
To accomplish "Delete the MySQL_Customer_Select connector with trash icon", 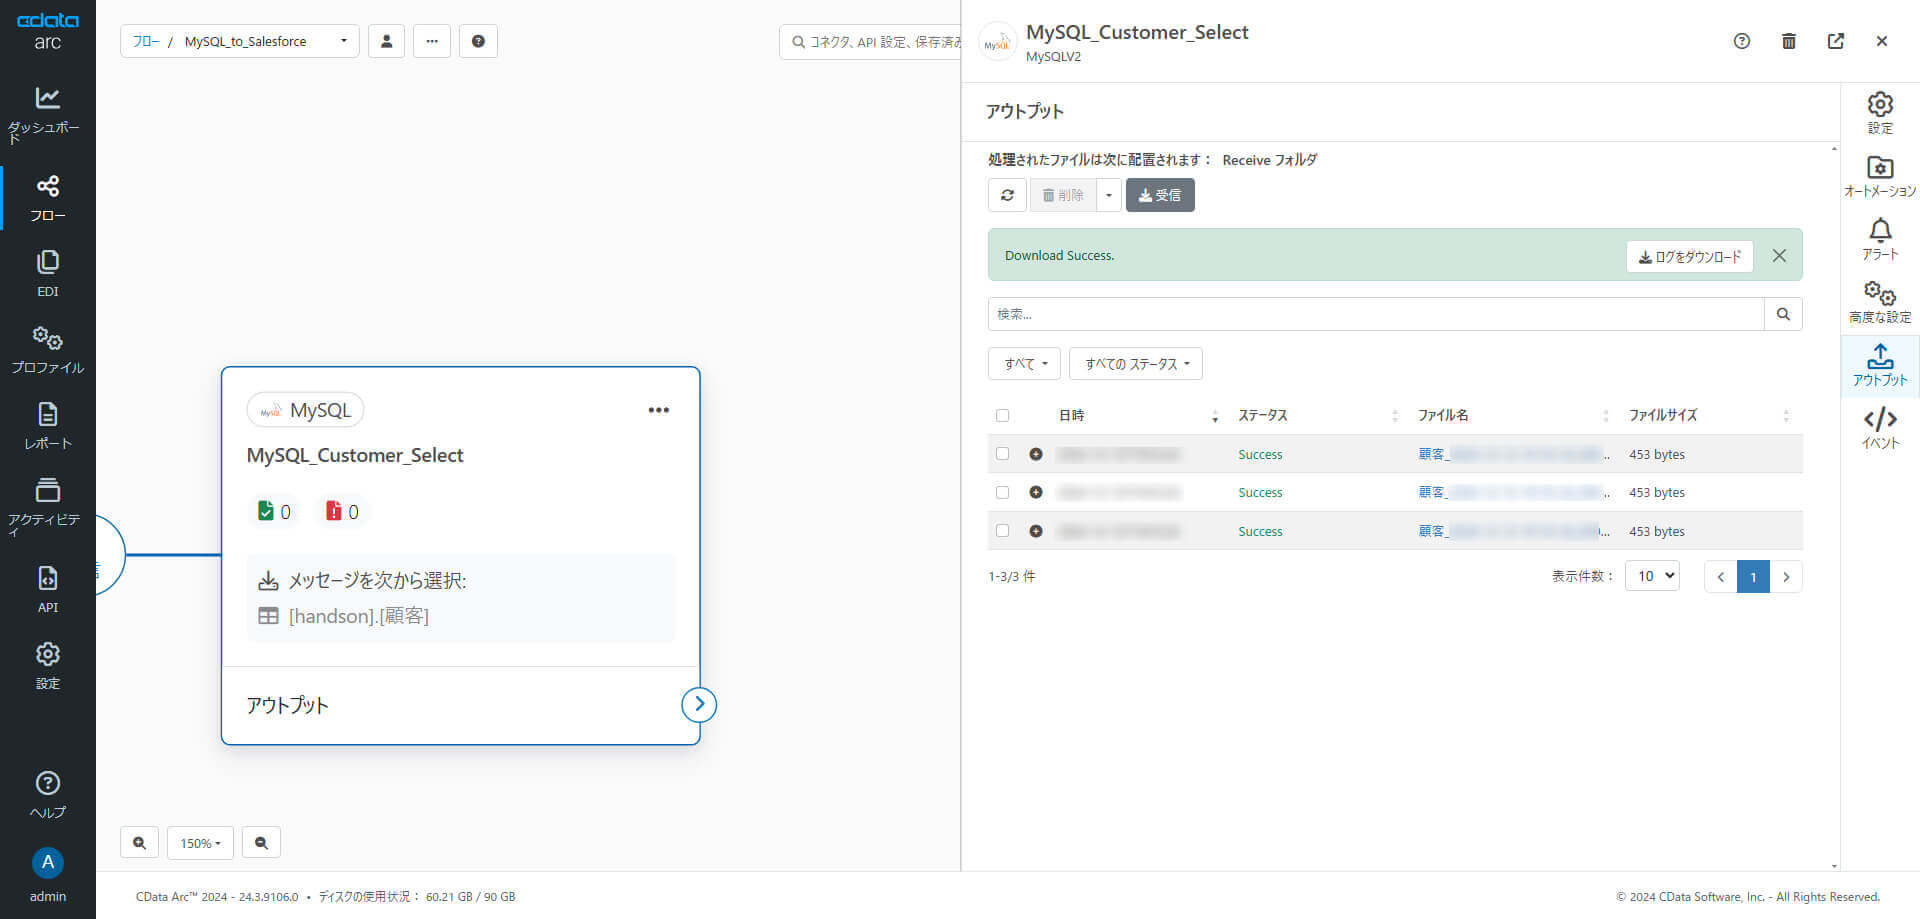I will click(x=1789, y=41).
